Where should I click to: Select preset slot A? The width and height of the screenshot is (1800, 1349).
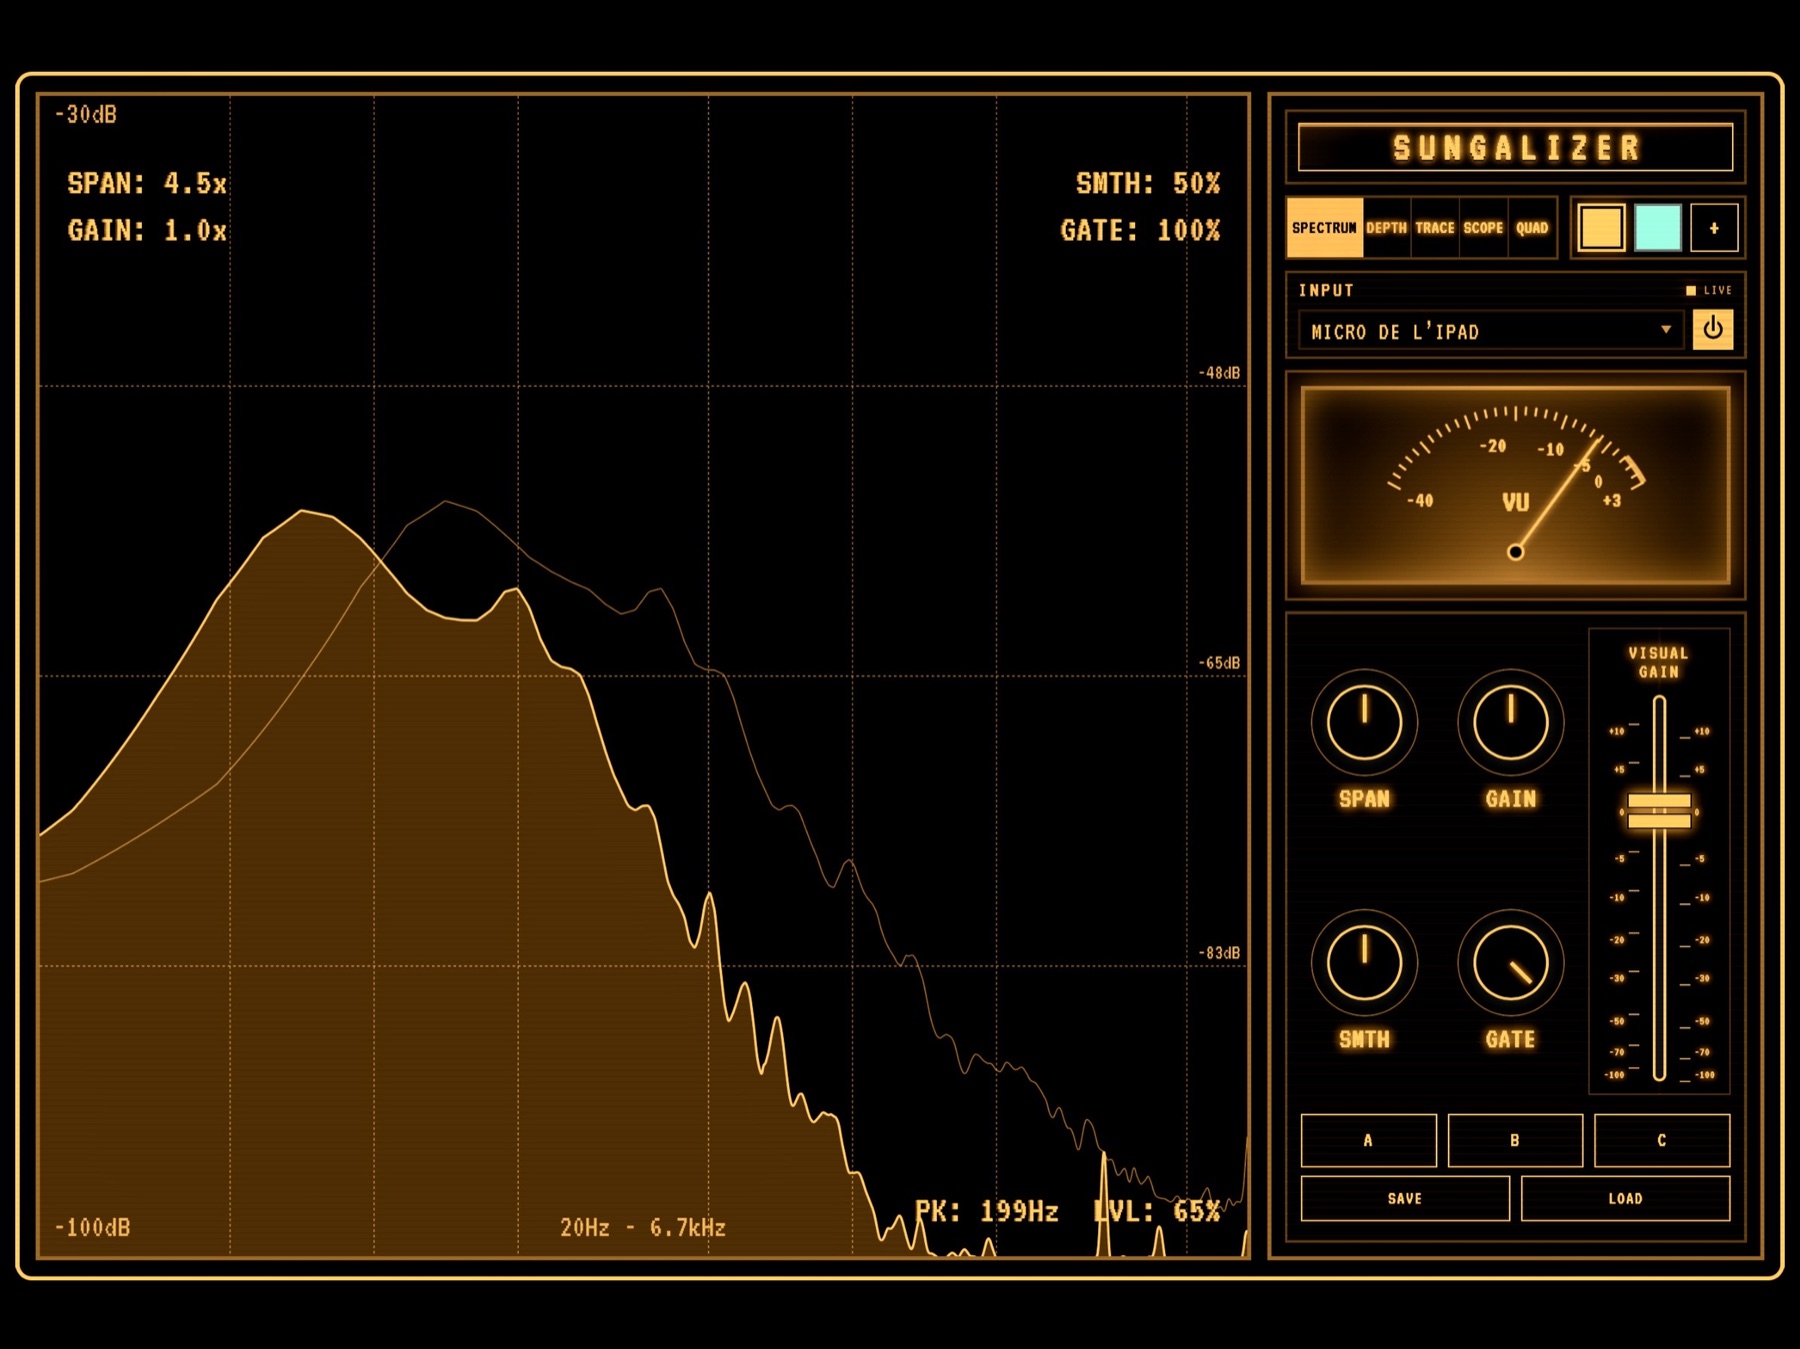[1368, 1140]
